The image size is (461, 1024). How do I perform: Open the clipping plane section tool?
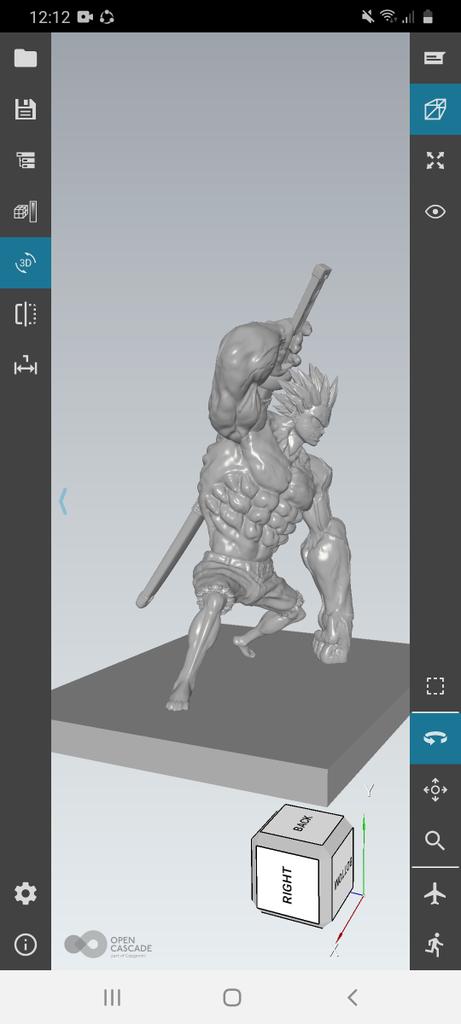click(25, 314)
